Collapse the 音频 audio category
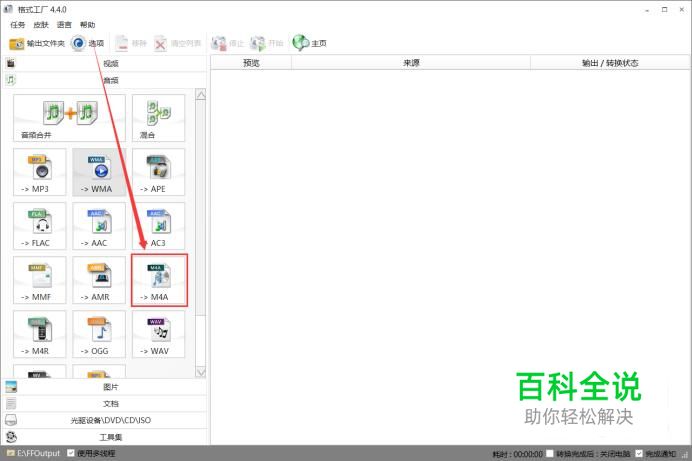 coord(105,80)
